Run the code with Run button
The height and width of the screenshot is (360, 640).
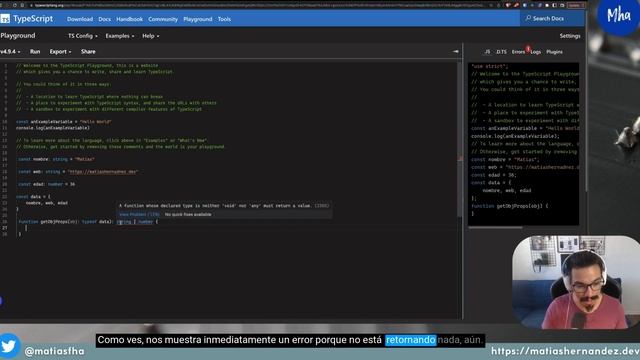[x=35, y=52]
